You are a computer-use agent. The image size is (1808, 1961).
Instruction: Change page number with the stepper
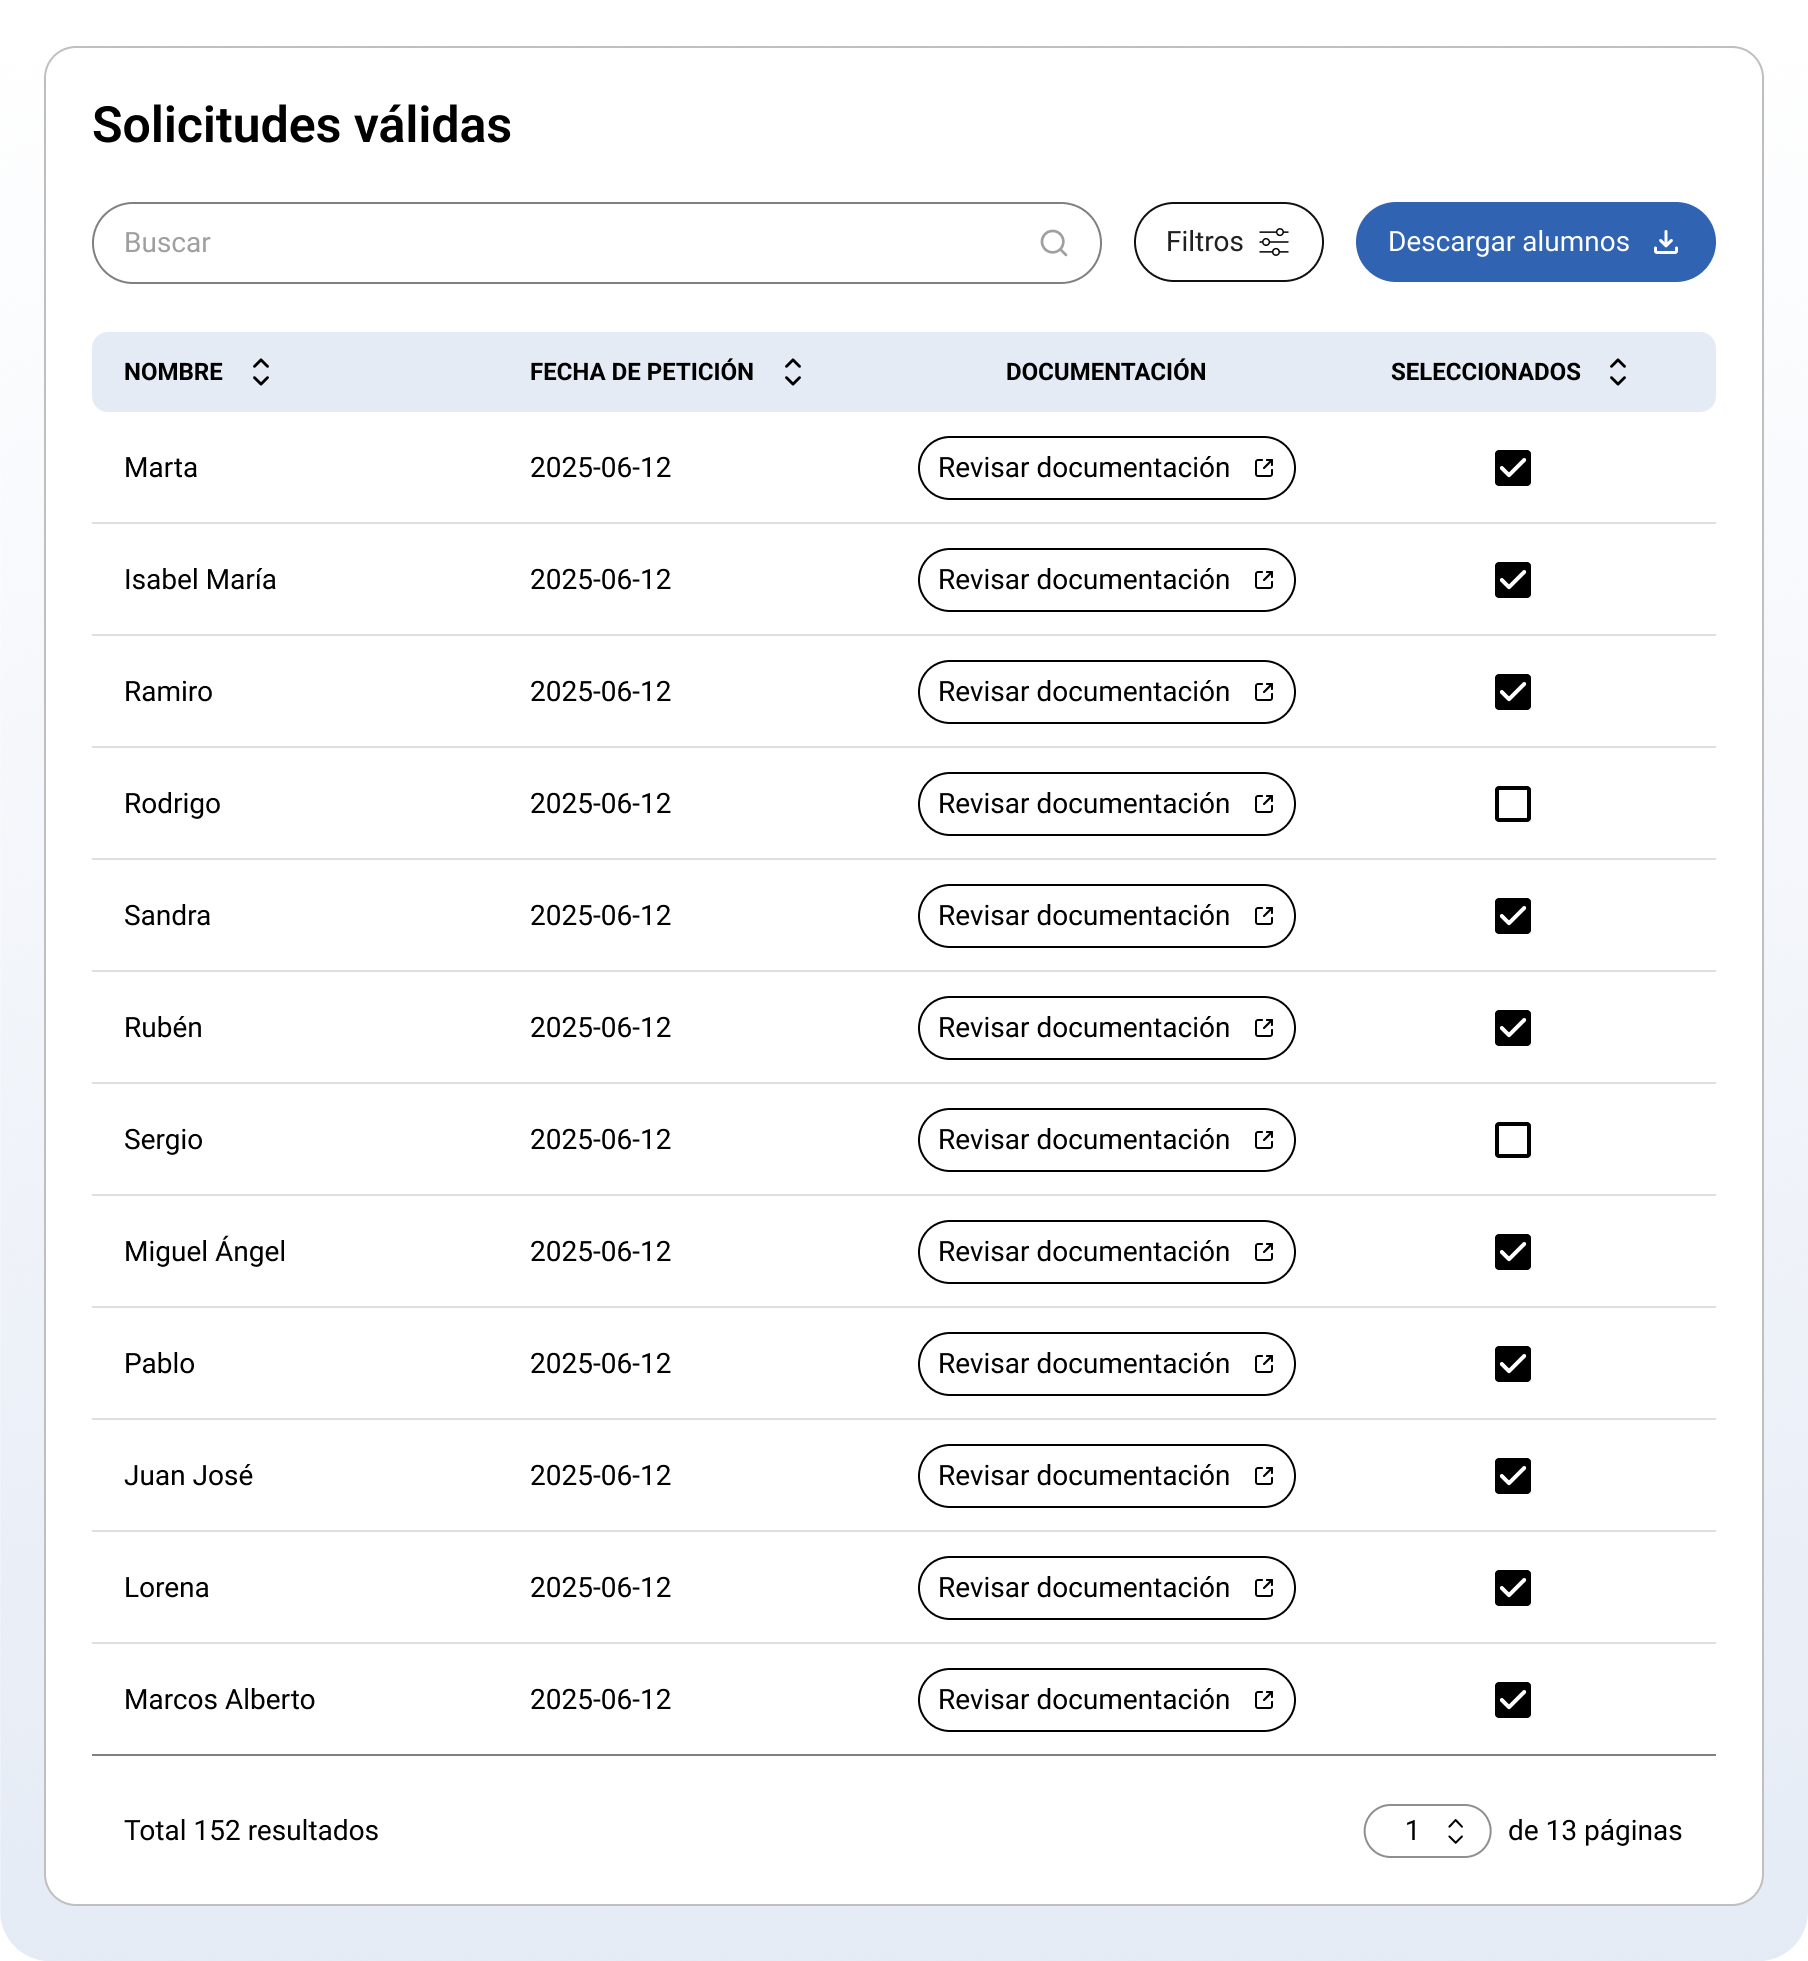tap(1455, 1831)
